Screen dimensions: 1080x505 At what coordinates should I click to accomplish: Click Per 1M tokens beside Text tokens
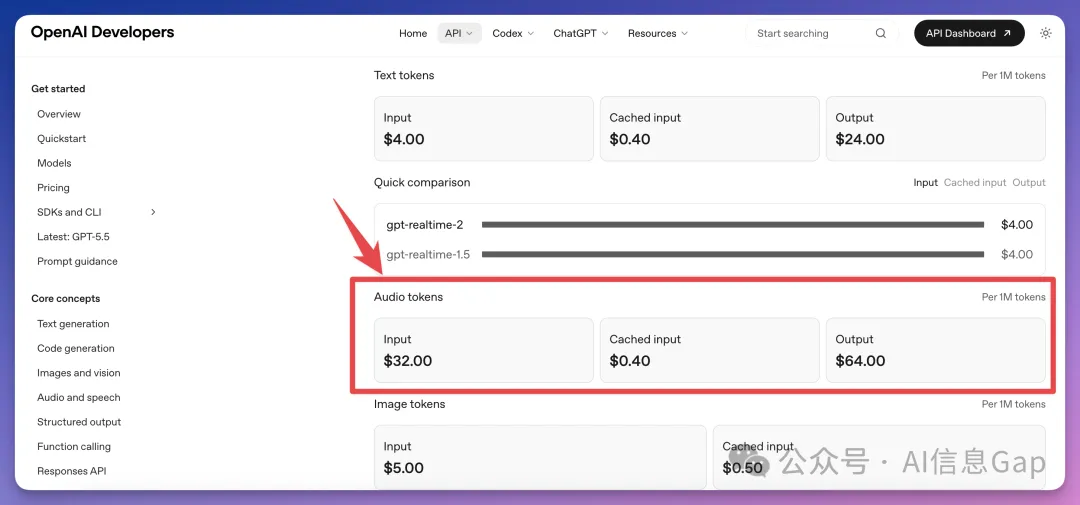1014,76
